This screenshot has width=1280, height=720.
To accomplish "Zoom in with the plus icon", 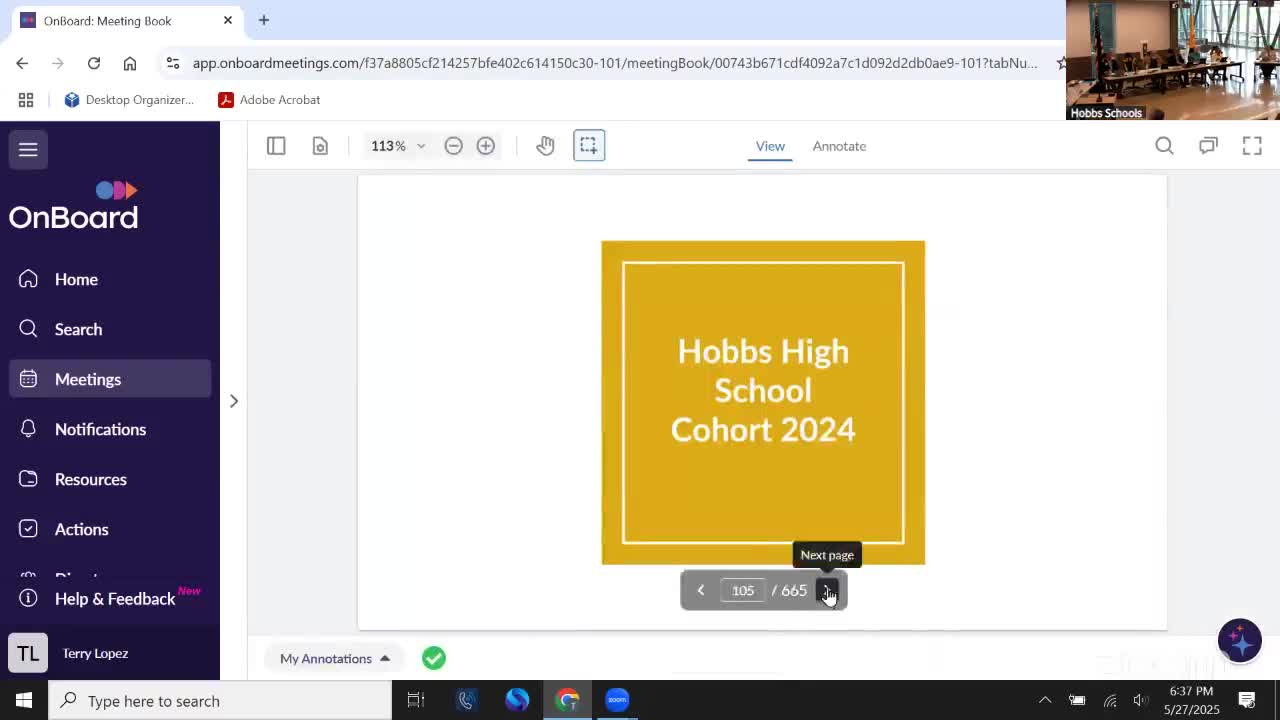I will point(485,146).
